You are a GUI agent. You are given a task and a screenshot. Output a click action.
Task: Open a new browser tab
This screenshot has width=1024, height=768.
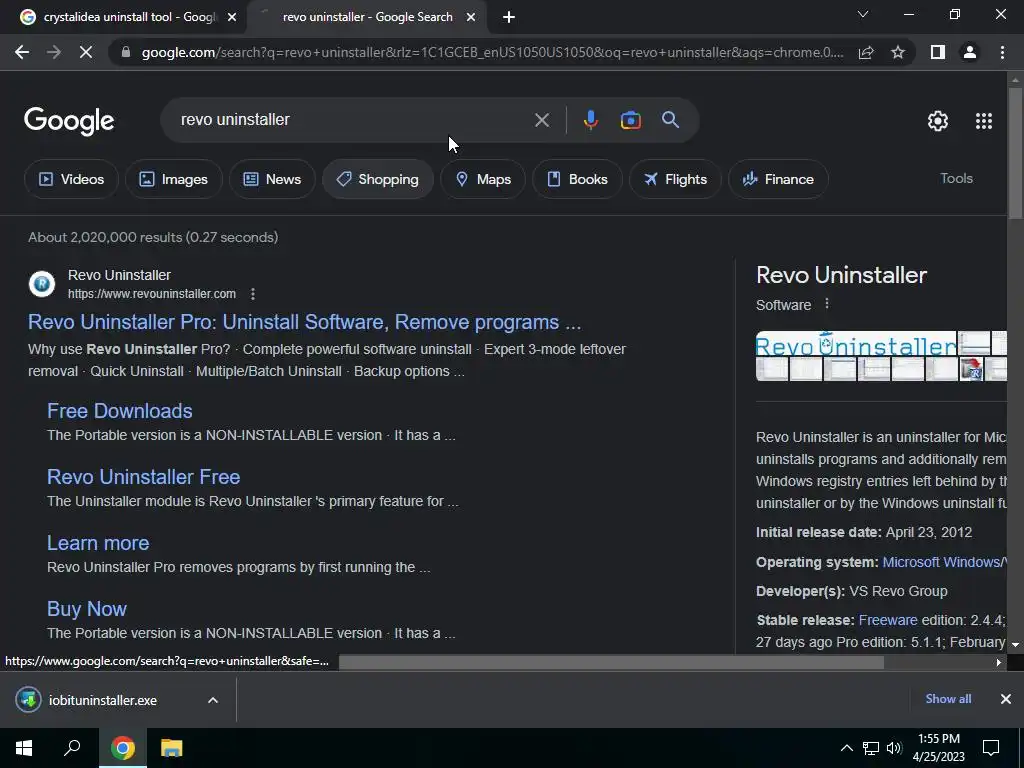[509, 17]
